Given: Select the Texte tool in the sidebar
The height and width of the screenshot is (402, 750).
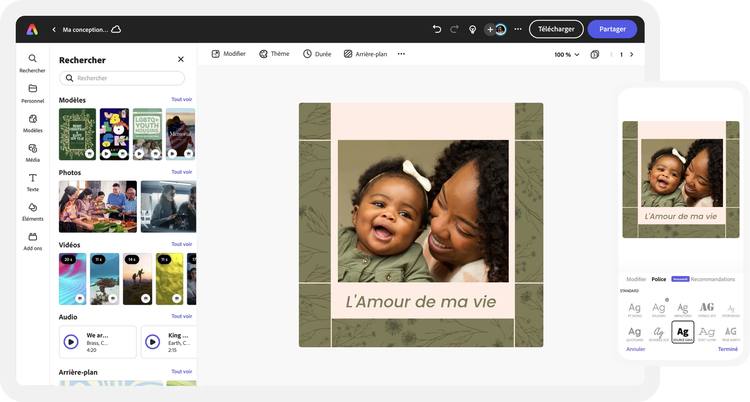Looking at the screenshot, I should pos(33,182).
